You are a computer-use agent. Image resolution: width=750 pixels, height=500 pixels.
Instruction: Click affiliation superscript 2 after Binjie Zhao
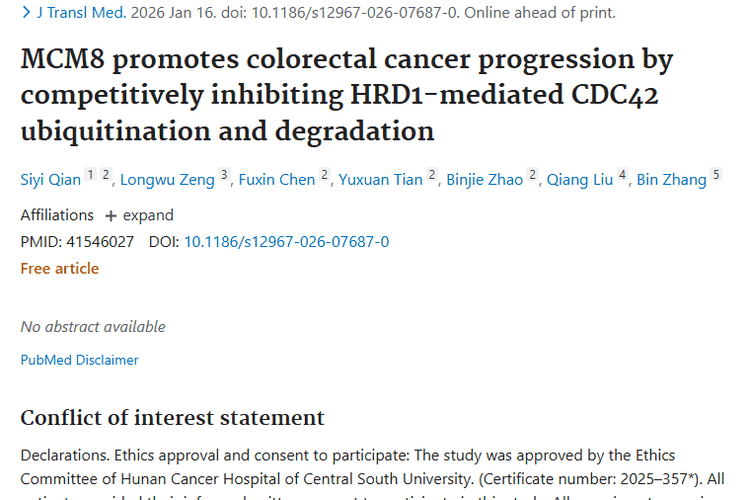pos(533,176)
